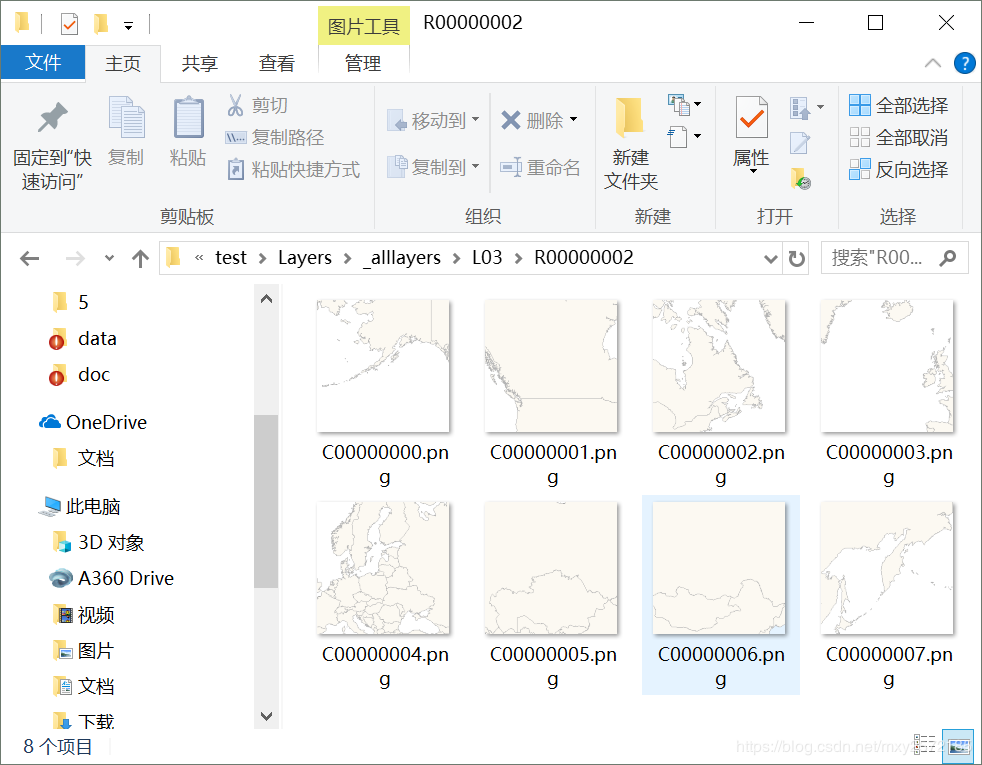The height and width of the screenshot is (765, 982).
Task: Switch to details view in status bar
Action: [x=923, y=744]
